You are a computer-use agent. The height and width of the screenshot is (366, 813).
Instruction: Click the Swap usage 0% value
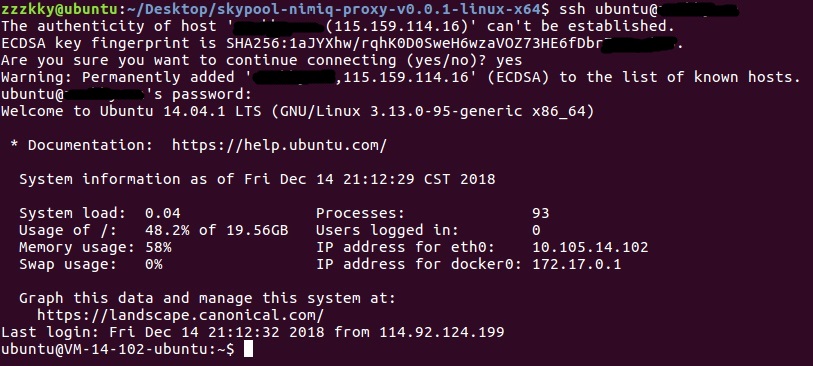click(153, 264)
